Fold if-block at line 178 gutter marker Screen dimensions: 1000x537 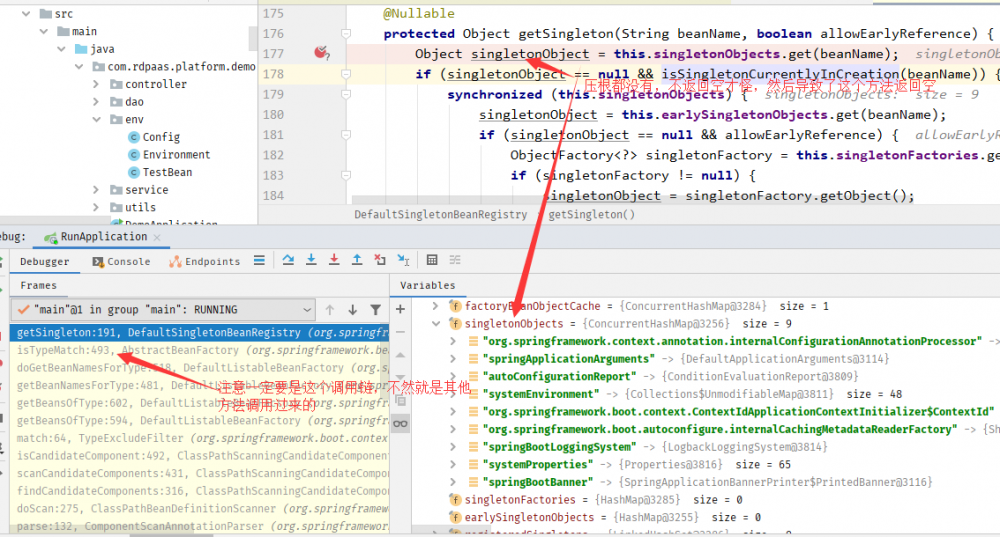346,74
